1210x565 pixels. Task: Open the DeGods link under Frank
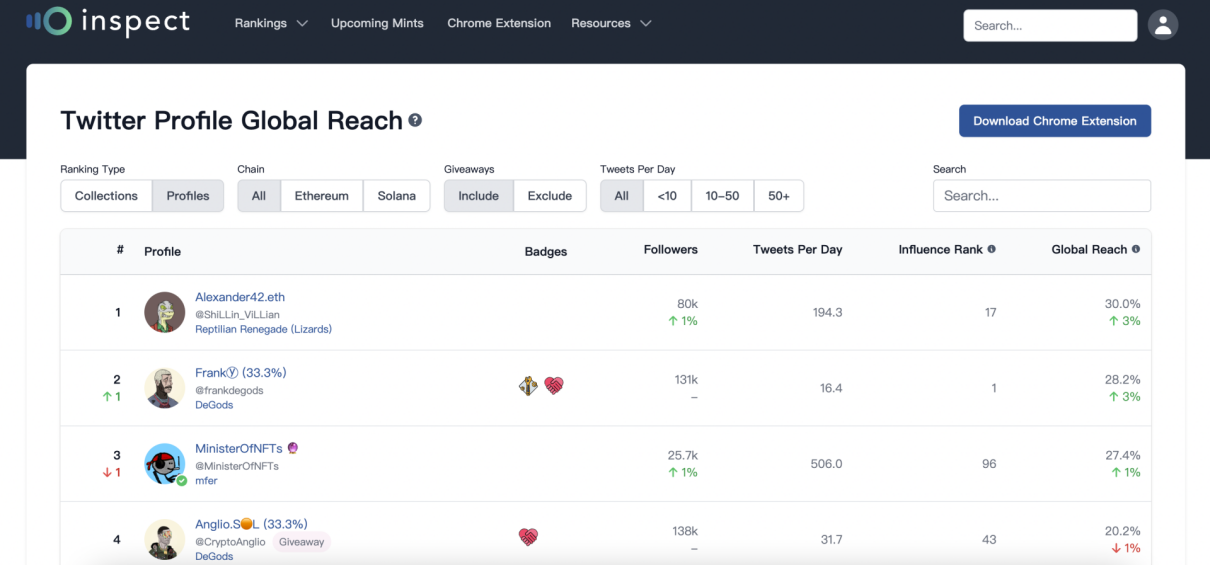point(213,404)
